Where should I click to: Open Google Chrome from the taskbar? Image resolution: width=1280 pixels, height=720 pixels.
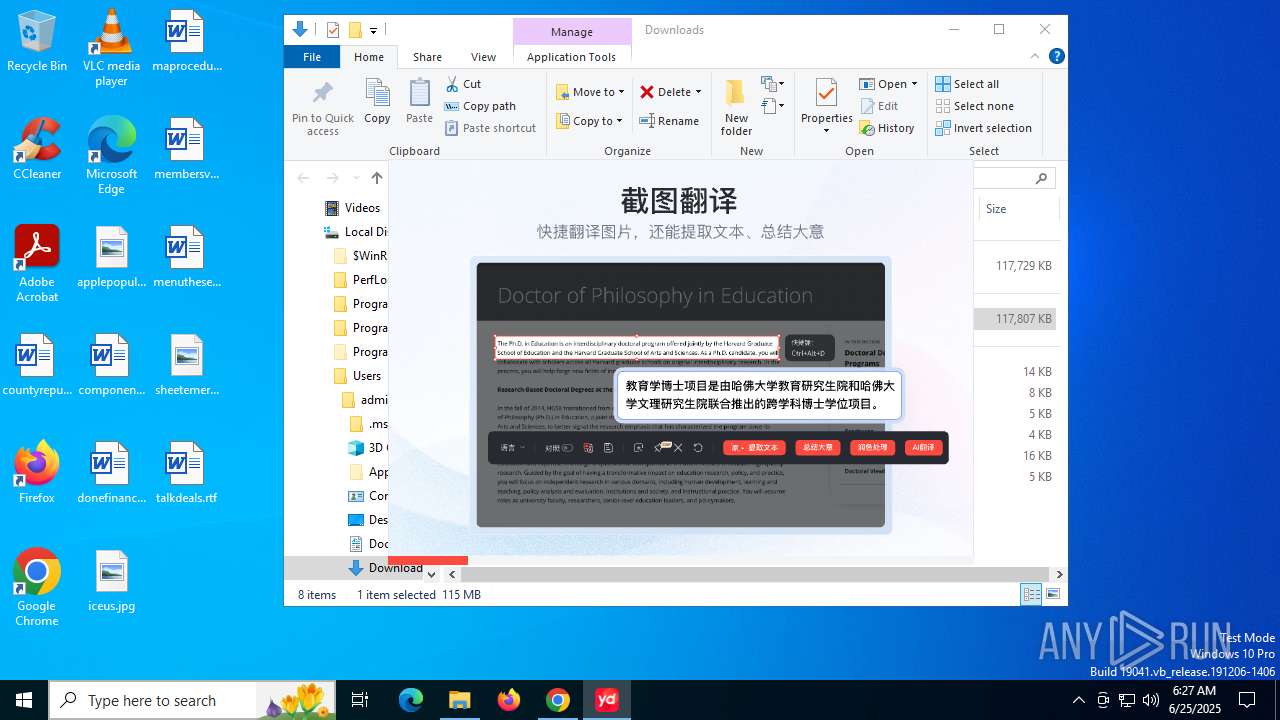558,700
